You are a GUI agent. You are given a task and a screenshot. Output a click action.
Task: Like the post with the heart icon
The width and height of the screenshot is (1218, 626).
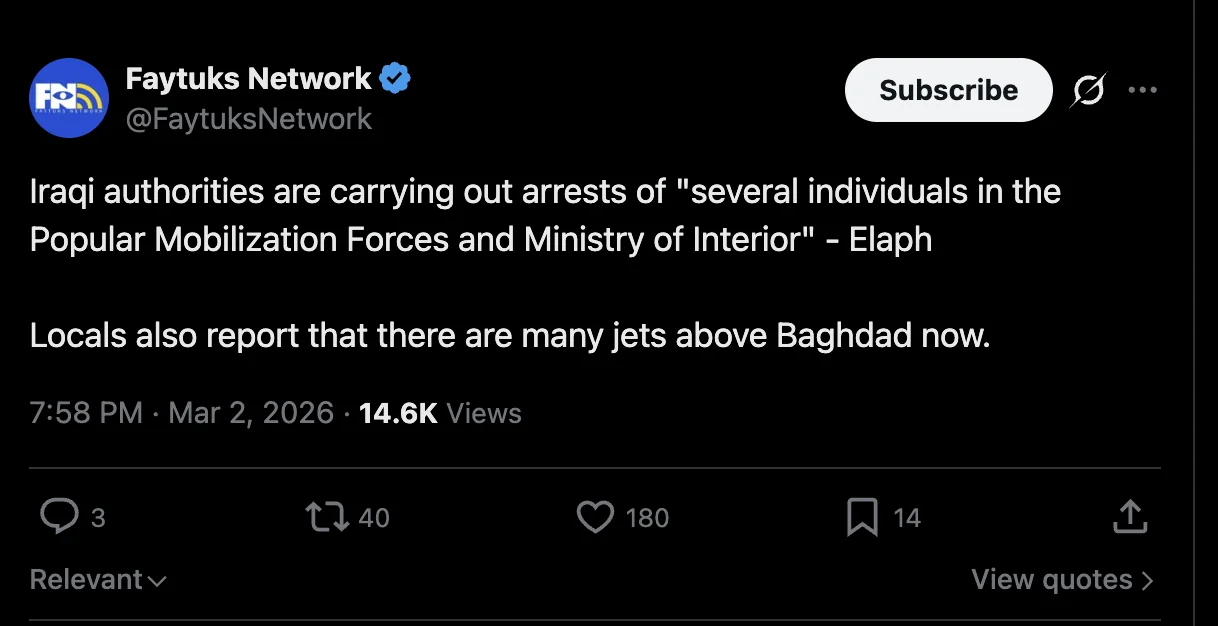(595, 517)
